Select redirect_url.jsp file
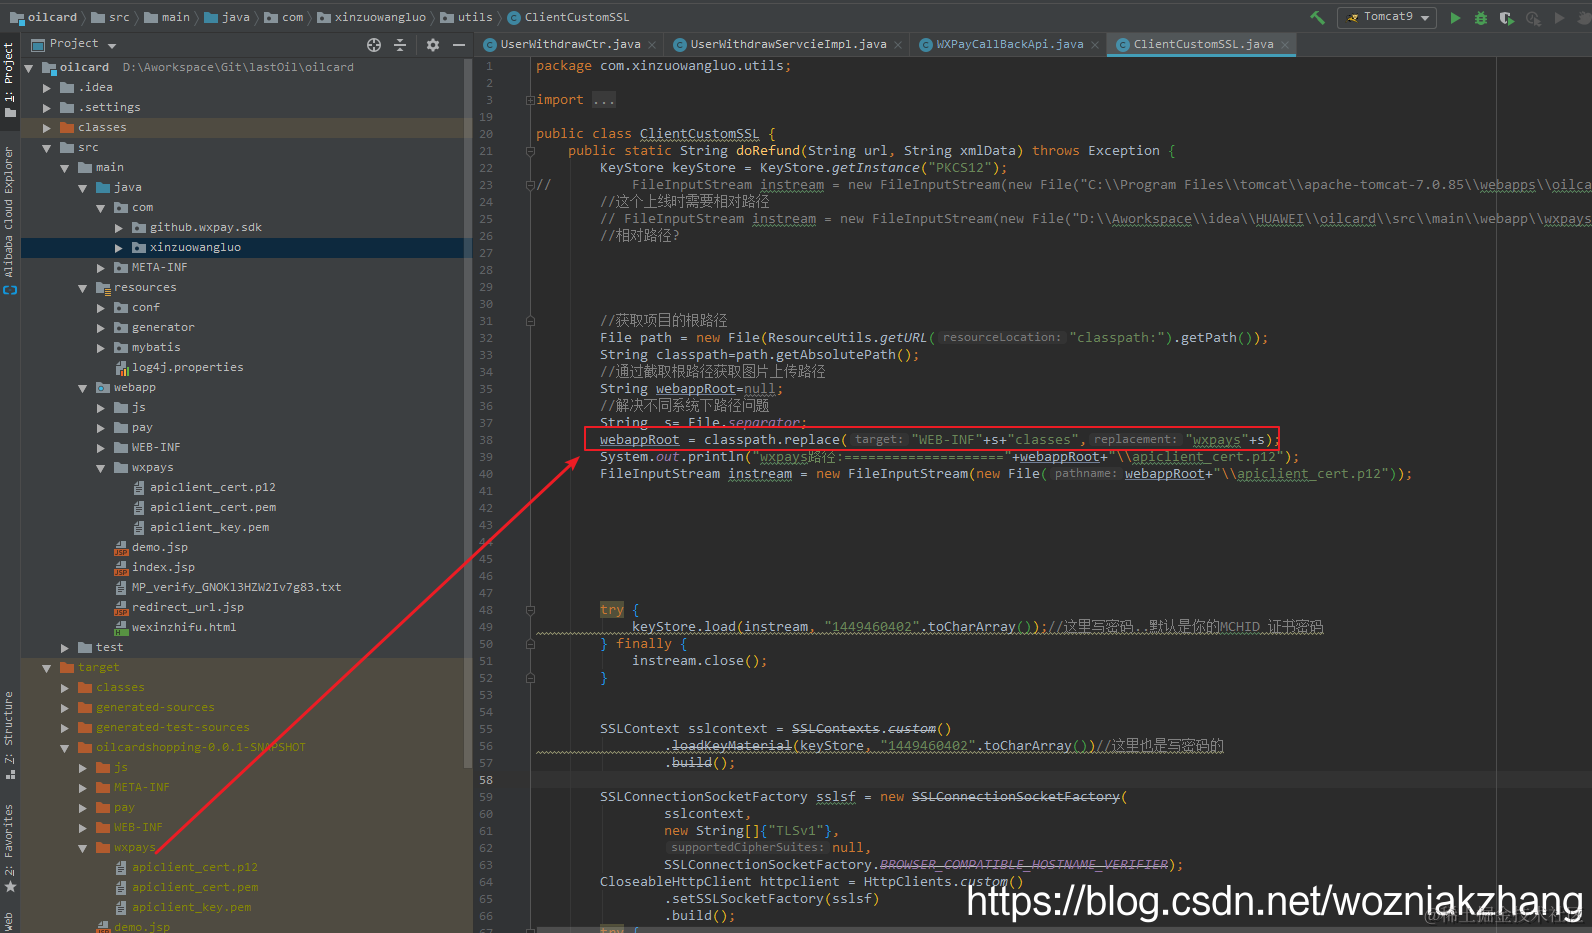This screenshot has width=1592, height=933. point(187,607)
